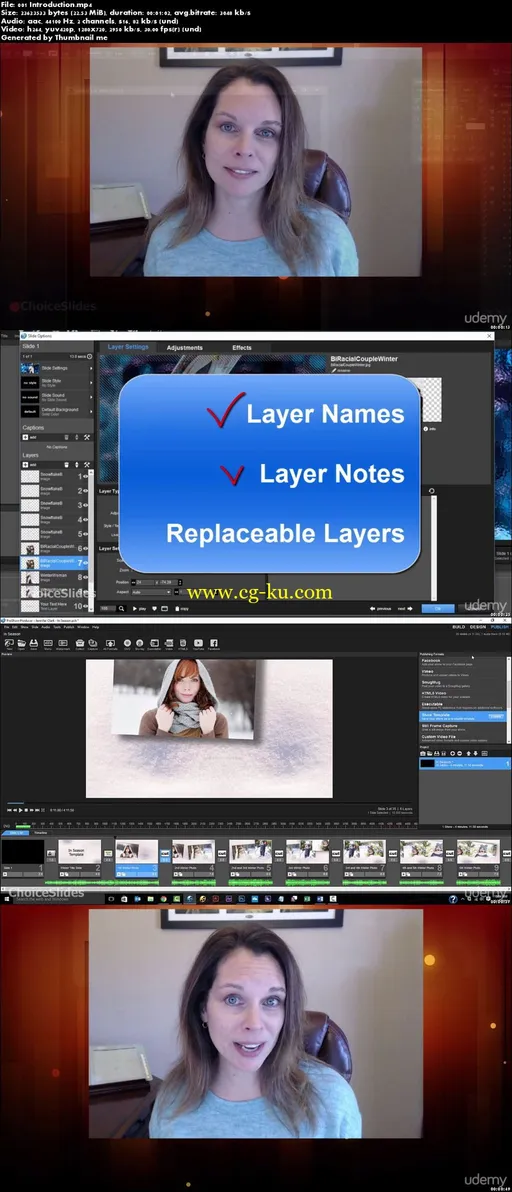
Task: Select slide 5 thumbnail in the slide list
Action: 251,851
